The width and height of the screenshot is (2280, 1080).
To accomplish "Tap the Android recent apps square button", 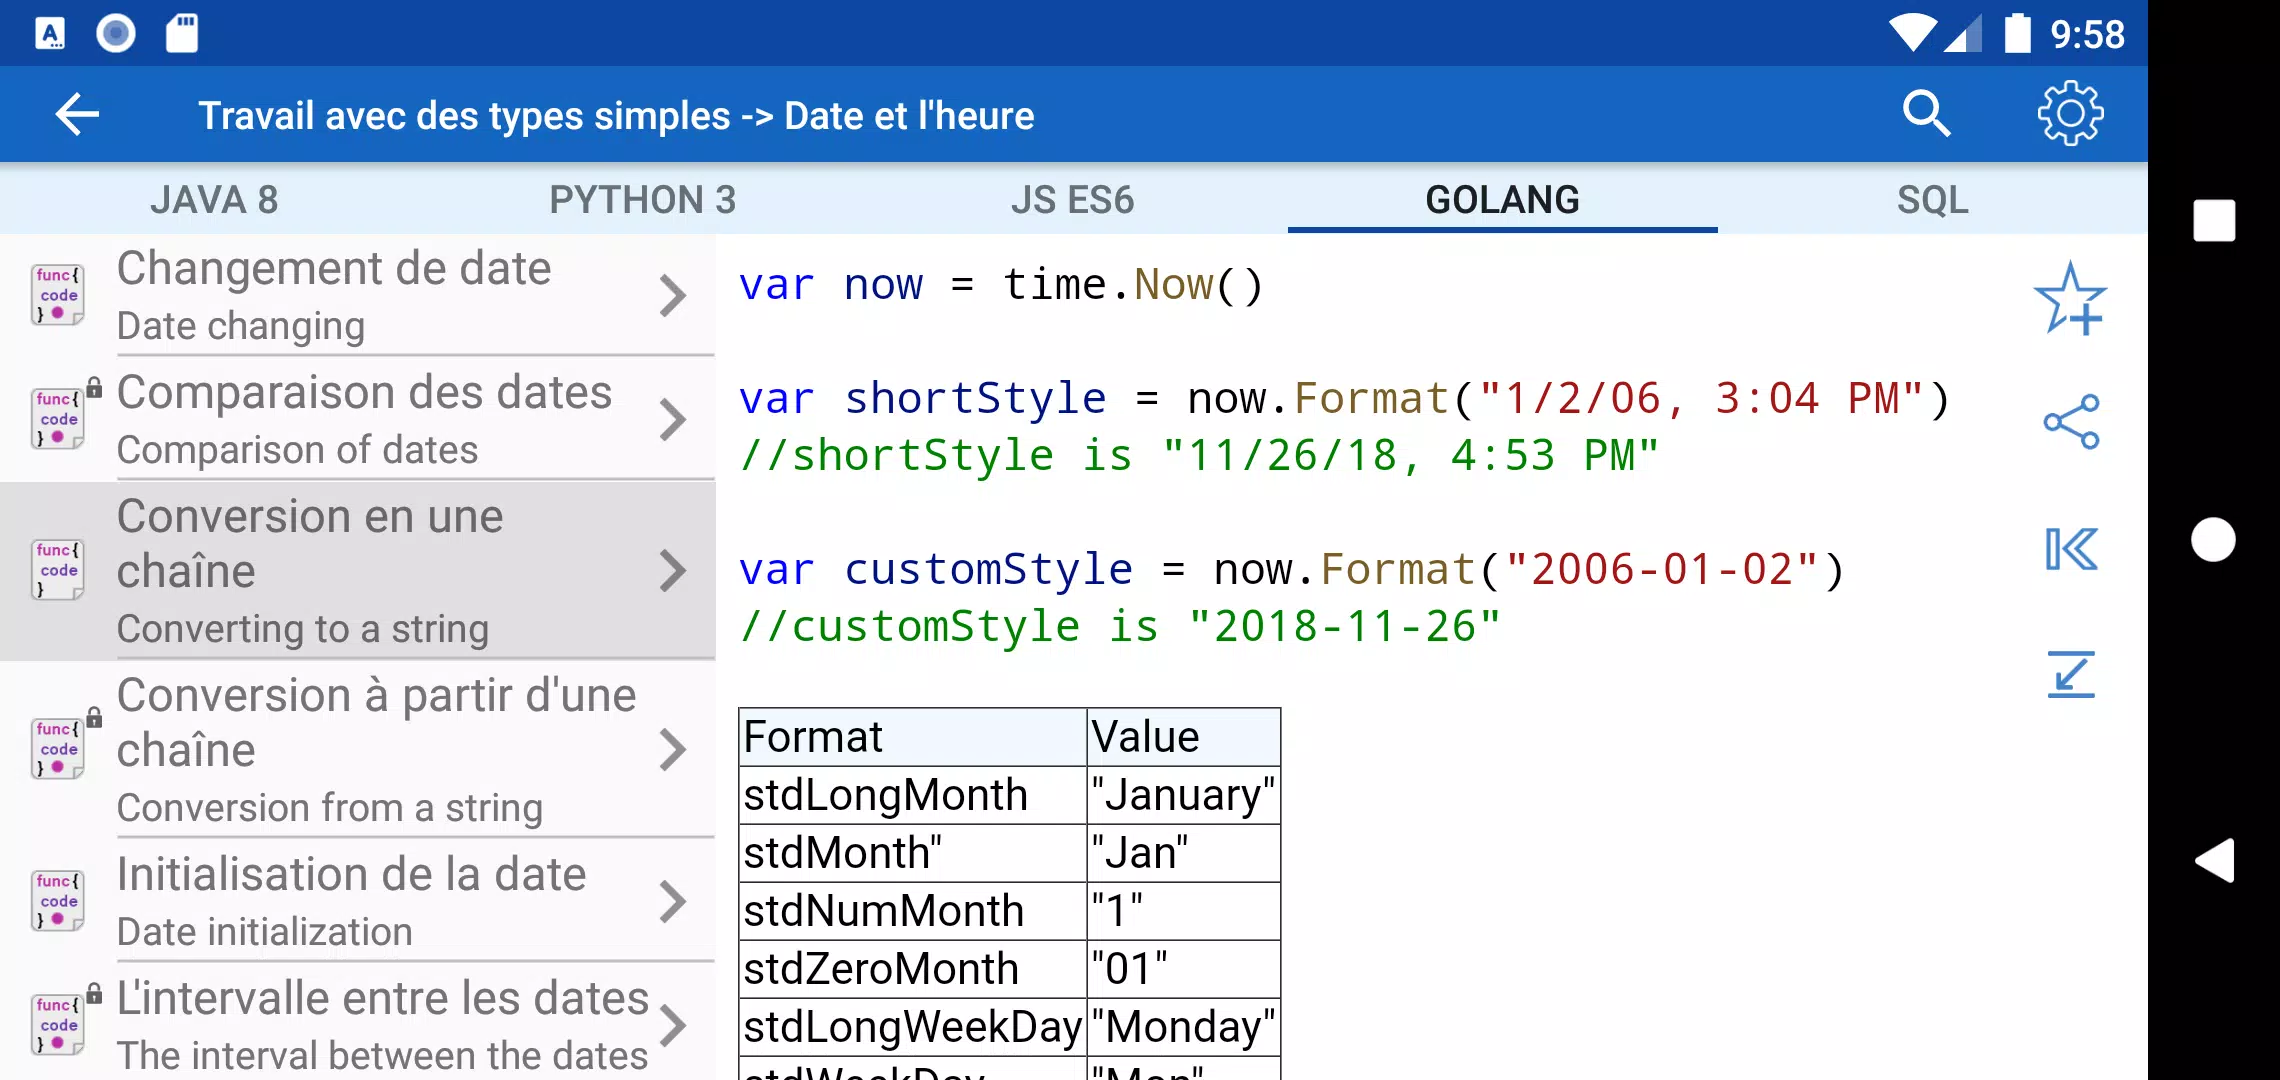I will tap(2214, 220).
